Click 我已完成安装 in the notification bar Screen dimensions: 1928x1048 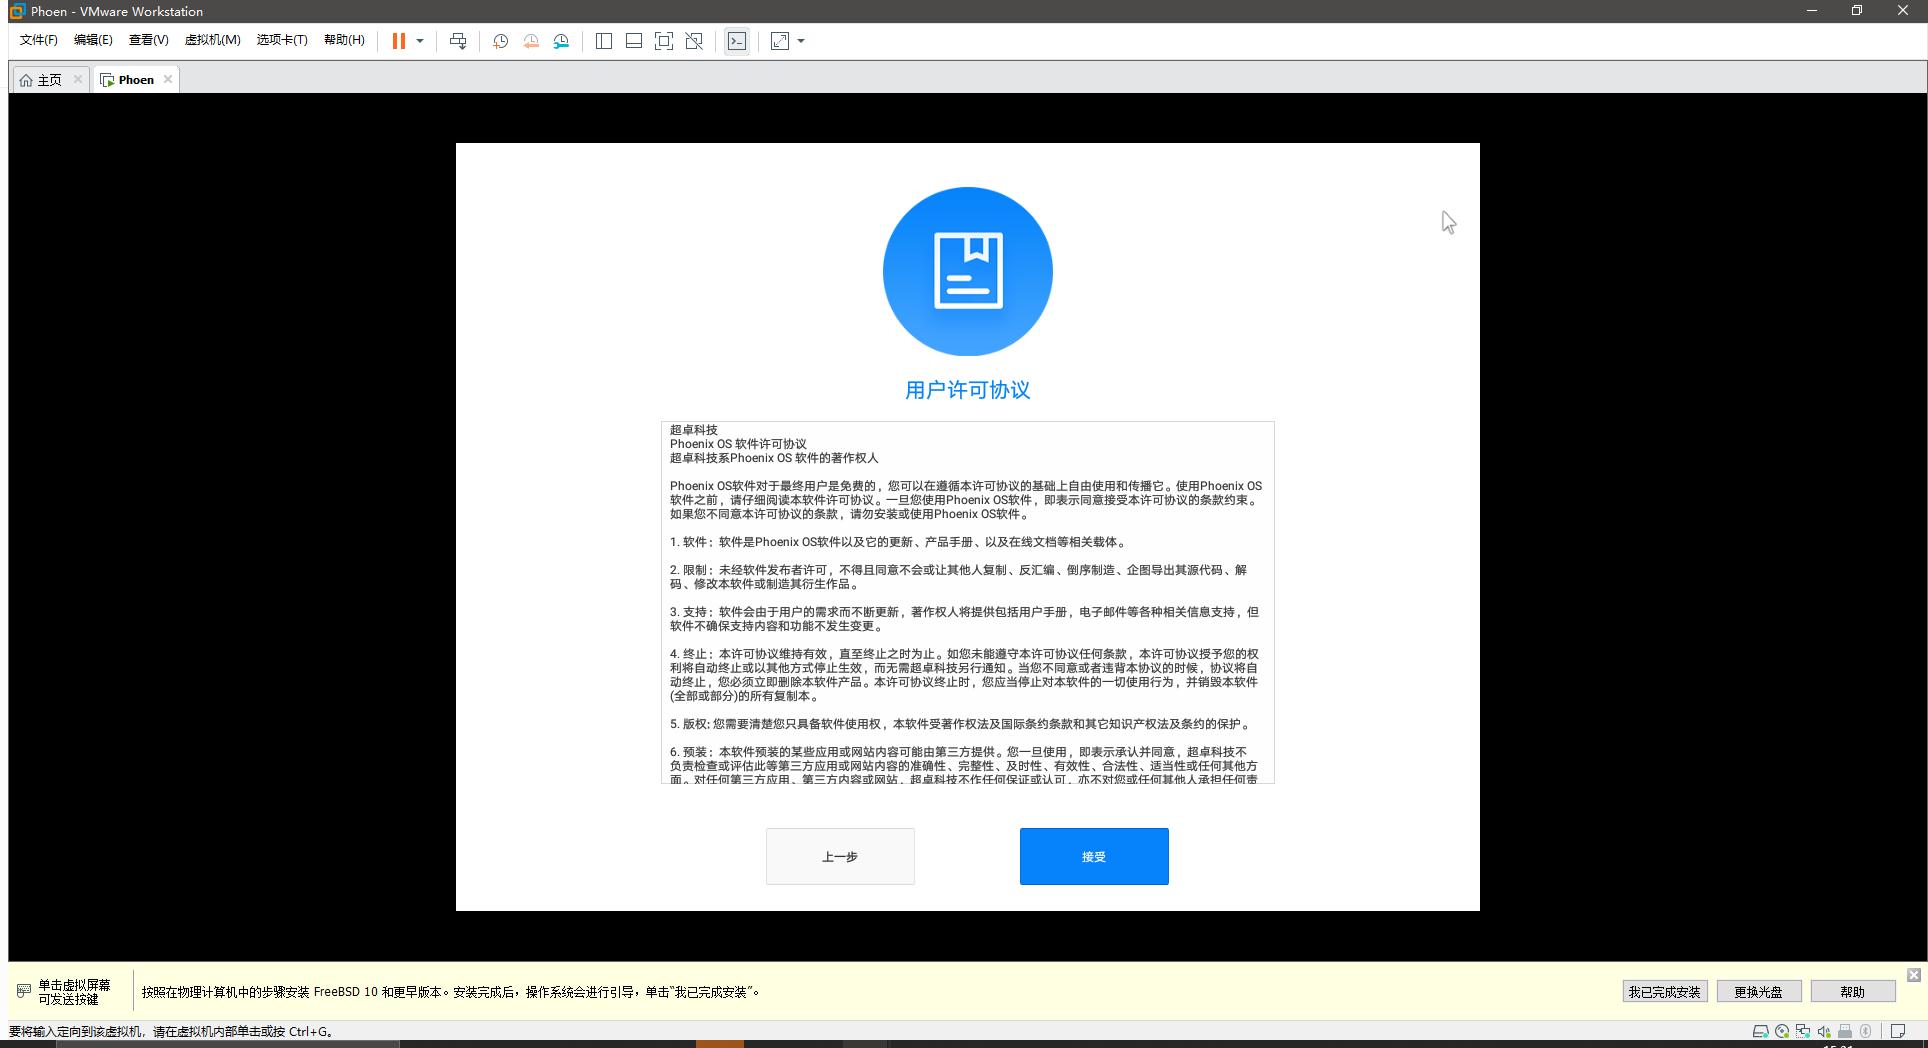point(1663,992)
